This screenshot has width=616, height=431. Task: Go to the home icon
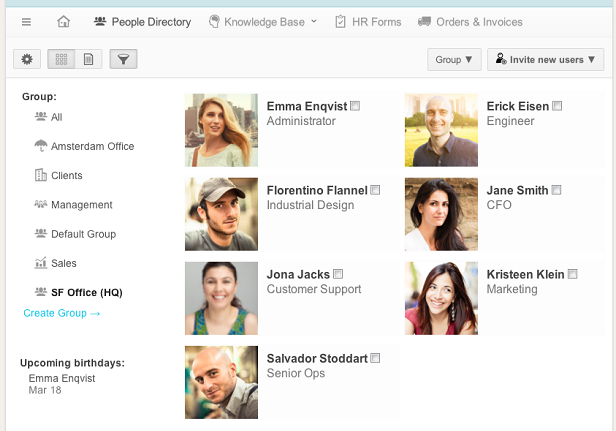click(63, 22)
